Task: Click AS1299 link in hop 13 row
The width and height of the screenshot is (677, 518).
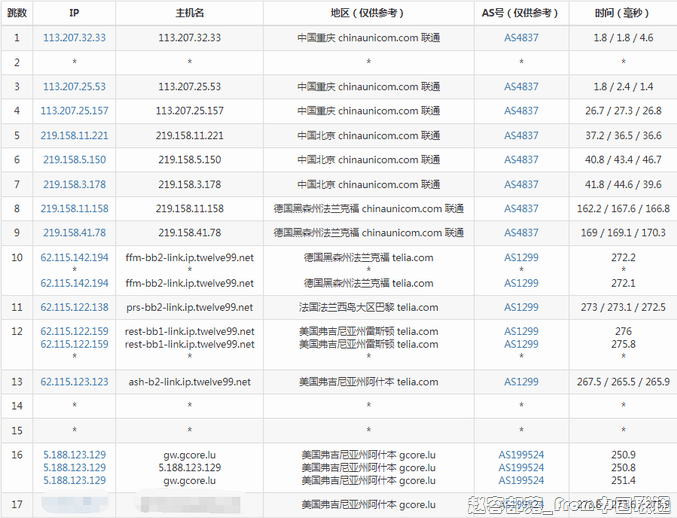Action: click(521, 382)
